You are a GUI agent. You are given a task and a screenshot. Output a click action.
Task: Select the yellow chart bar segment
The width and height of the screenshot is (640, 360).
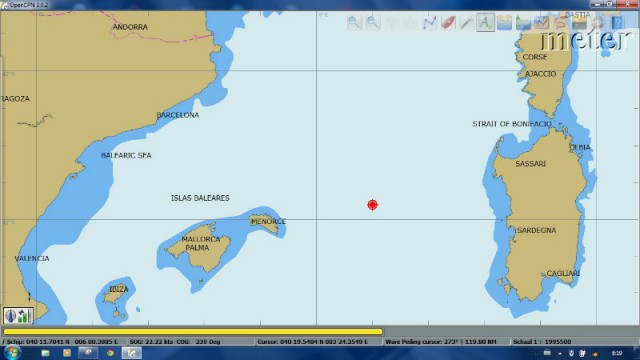click(193, 332)
